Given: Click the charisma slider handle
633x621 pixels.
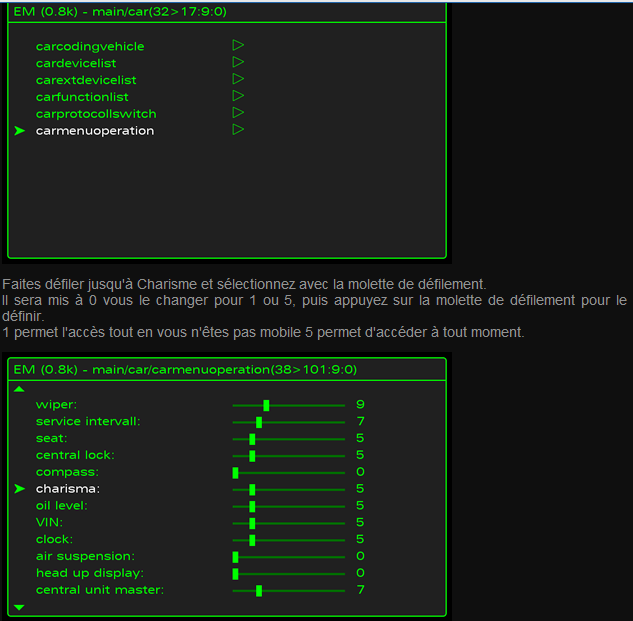Looking at the screenshot, I should tap(252, 489).
